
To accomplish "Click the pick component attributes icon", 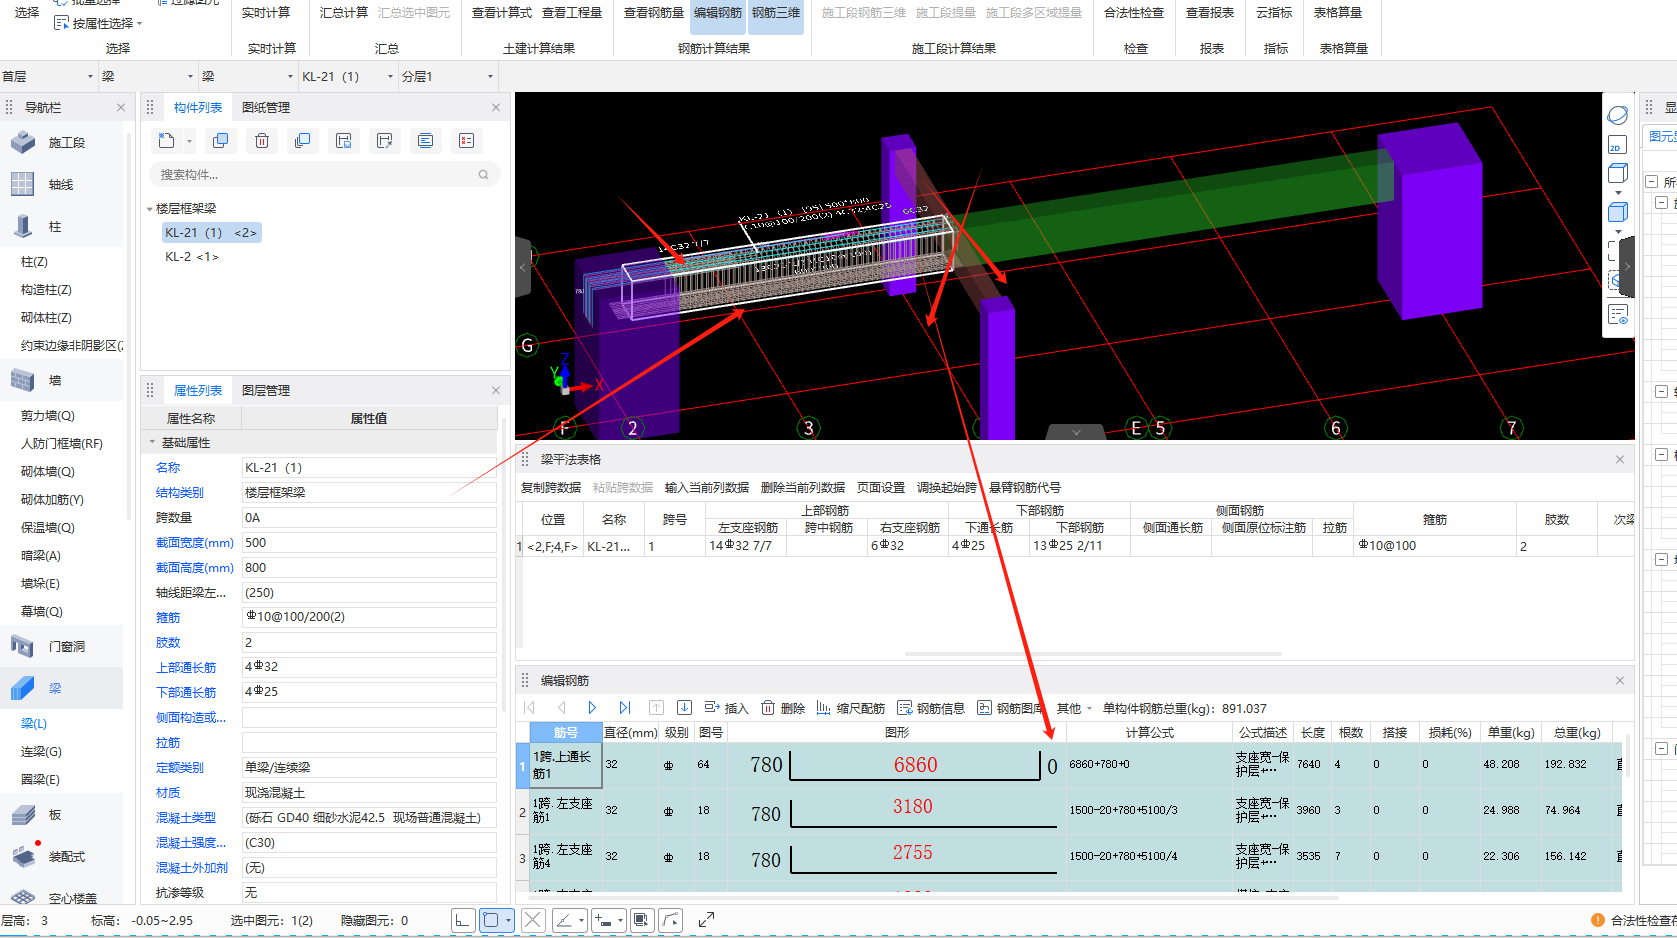I will [x=384, y=141].
